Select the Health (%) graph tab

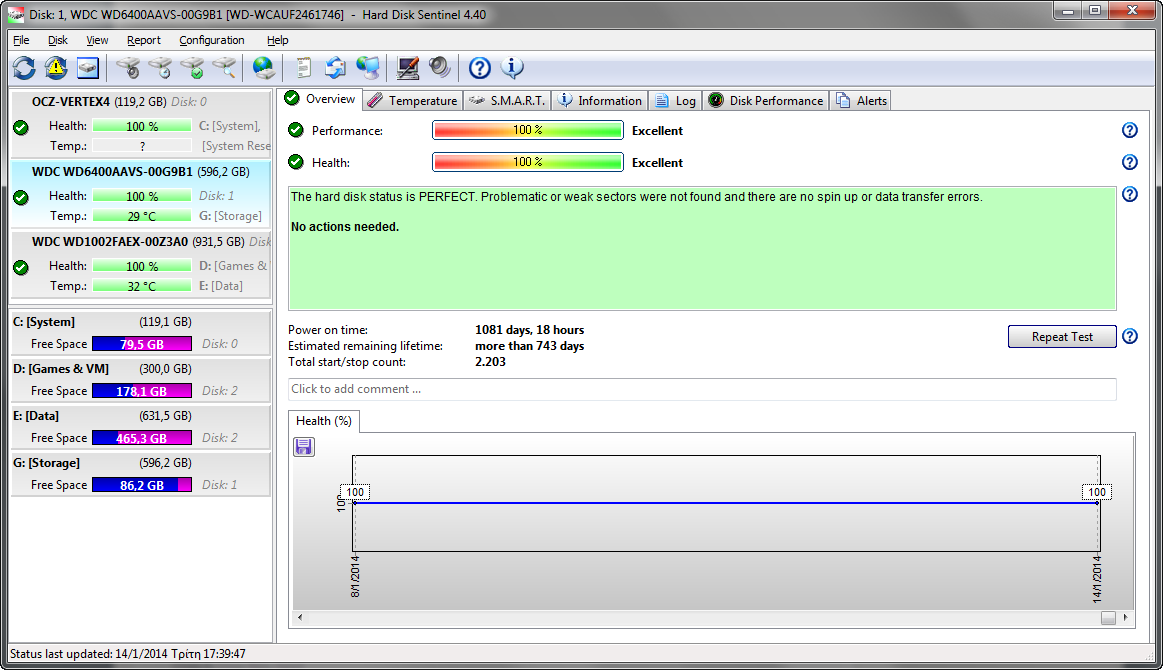tap(324, 421)
